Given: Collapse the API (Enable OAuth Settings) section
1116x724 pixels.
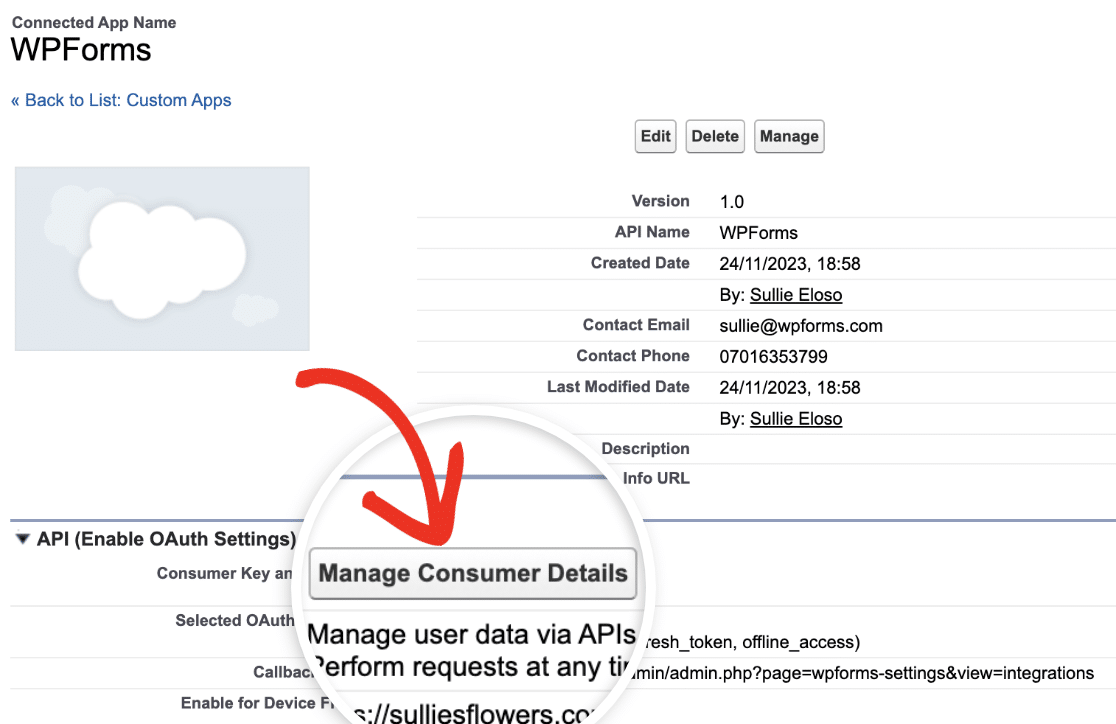Looking at the screenshot, I should pyautogui.click(x=23, y=539).
